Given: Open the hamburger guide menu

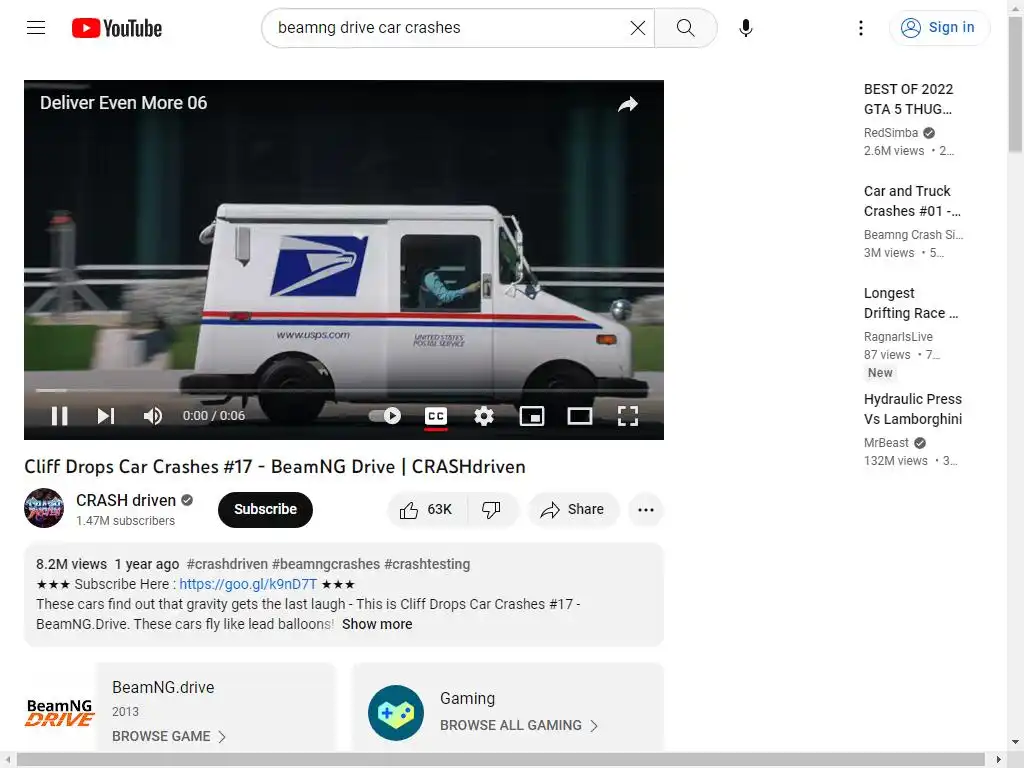Looking at the screenshot, I should pyautogui.click(x=36, y=27).
